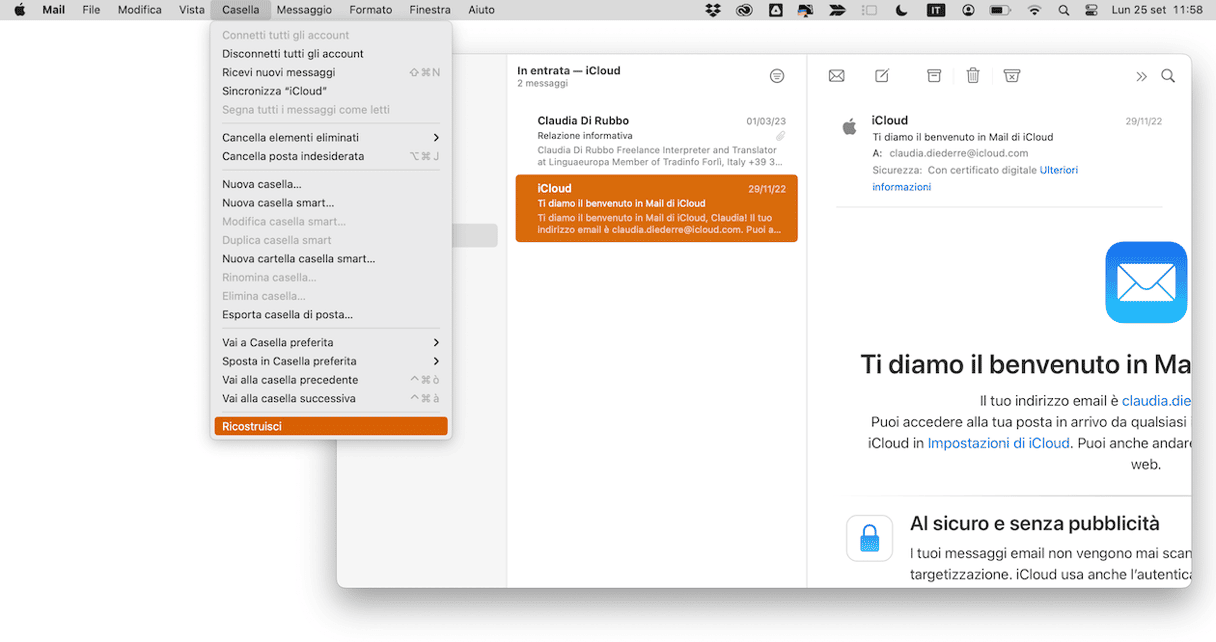Toggle Do Not Disturb moon icon

click(x=901, y=10)
